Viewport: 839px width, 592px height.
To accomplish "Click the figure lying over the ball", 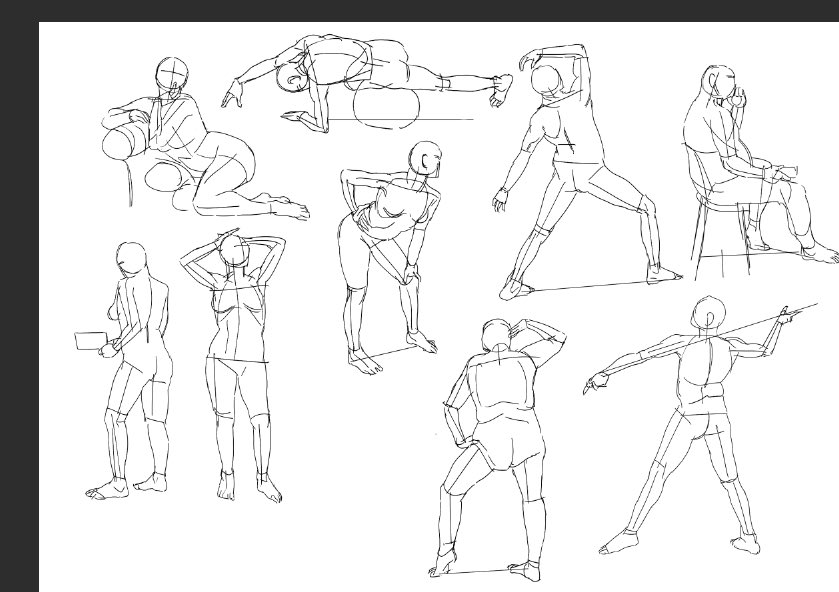I will coord(367,84).
